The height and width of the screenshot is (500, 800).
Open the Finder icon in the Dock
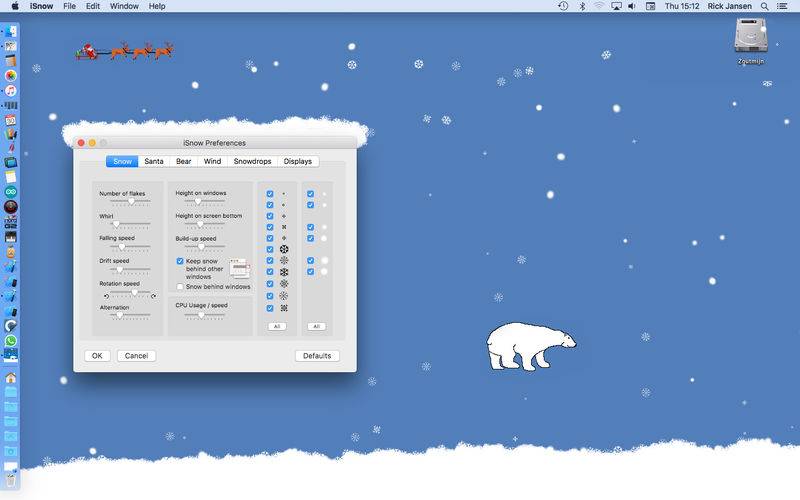click(x=11, y=31)
